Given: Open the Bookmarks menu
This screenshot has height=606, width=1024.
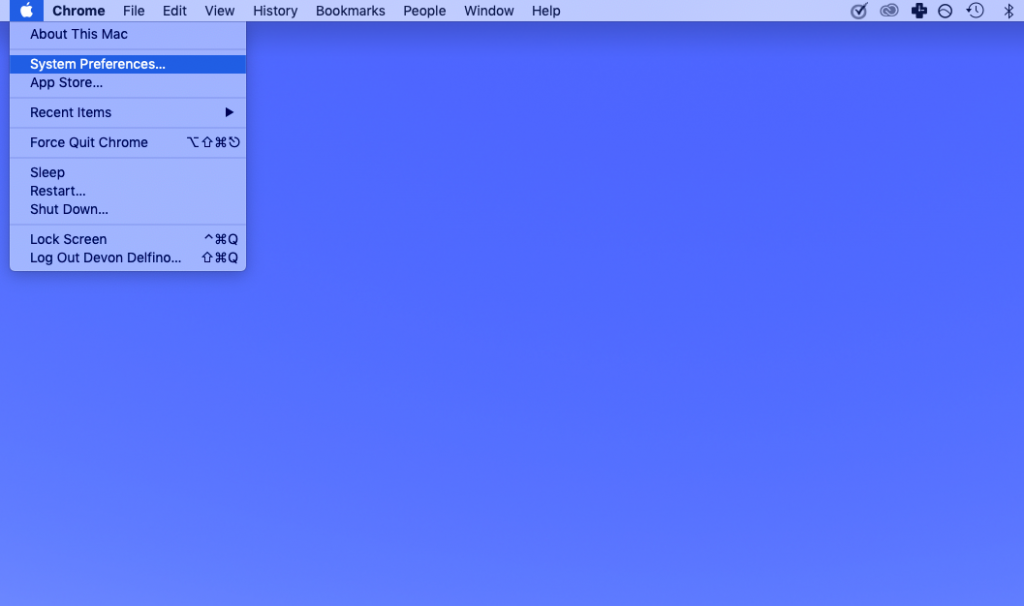Looking at the screenshot, I should [x=350, y=10].
